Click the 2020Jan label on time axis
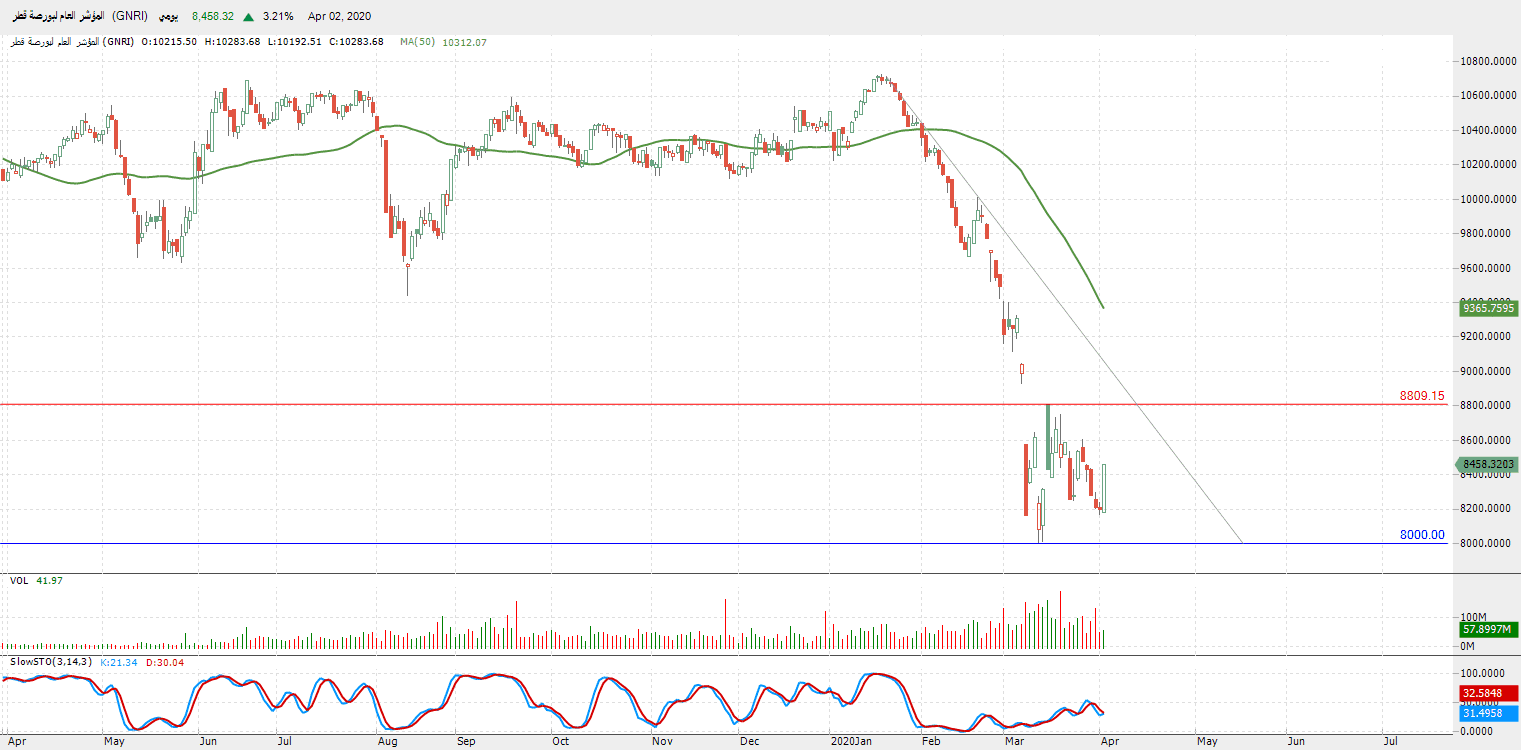 click(x=851, y=742)
